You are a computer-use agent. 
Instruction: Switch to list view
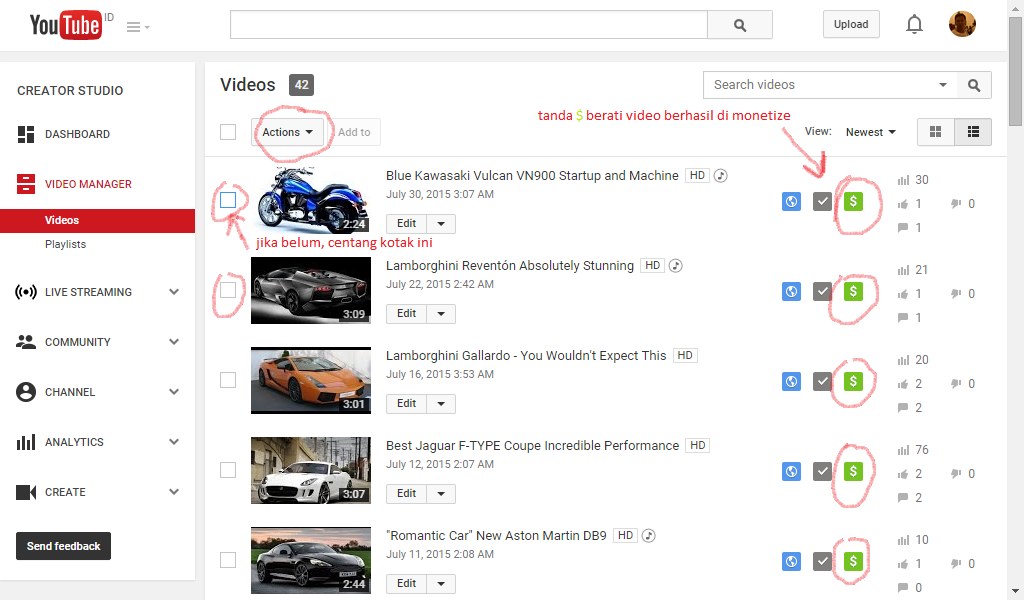click(973, 132)
